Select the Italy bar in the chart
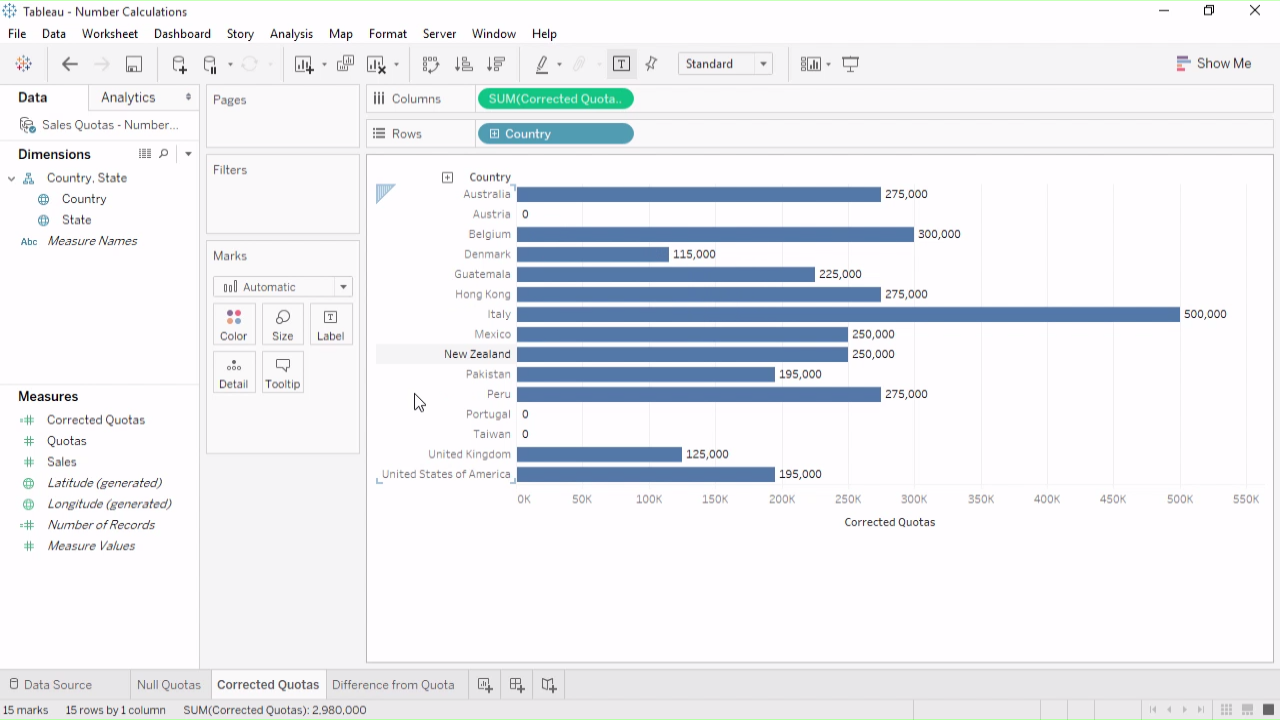 click(x=848, y=314)
